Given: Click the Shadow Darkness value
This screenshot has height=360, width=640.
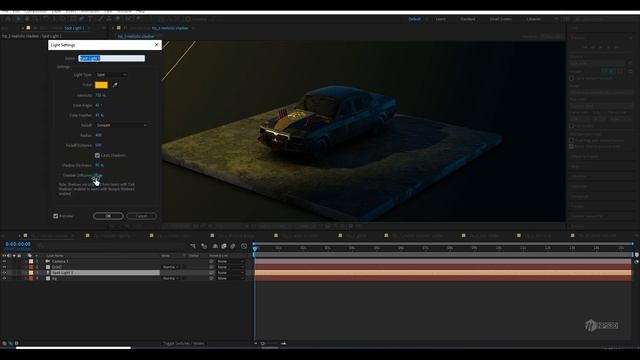Looking at the screenshot, I should [99, 165].
